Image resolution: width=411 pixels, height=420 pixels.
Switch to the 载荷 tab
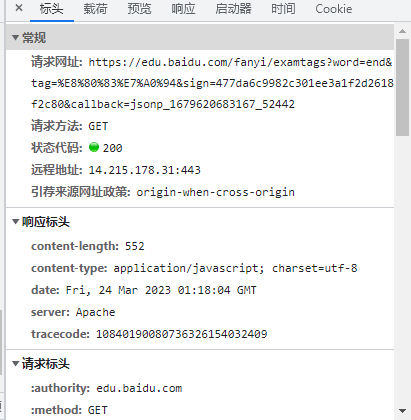[95, 9]
